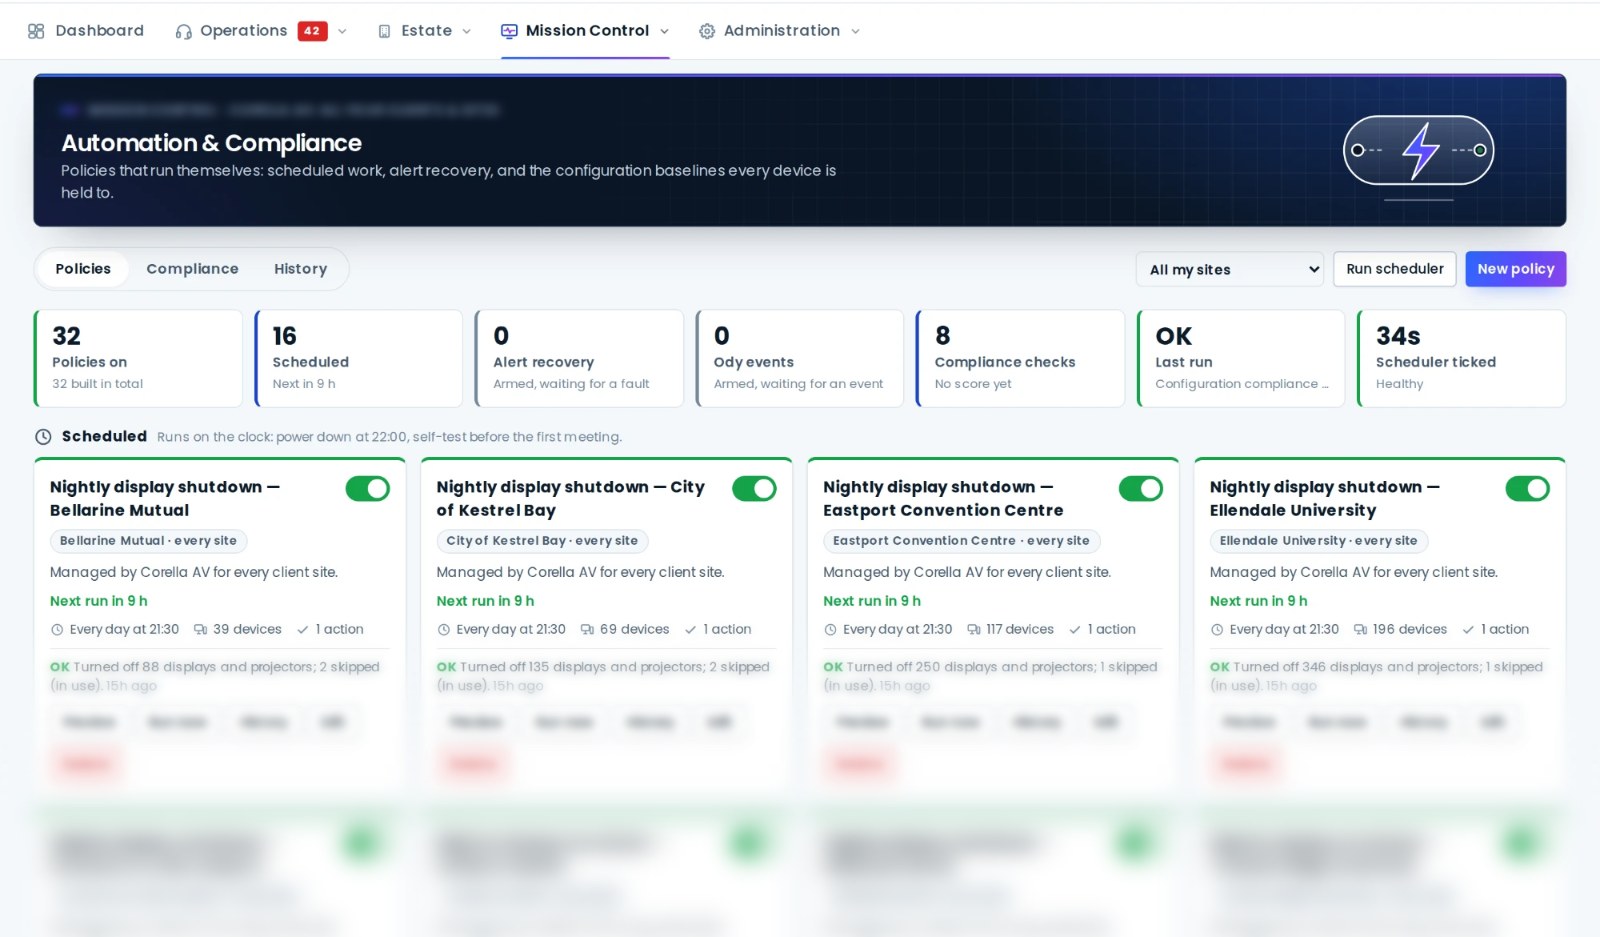Click the Bellarine Mutual every site chip

pos(148,541)
